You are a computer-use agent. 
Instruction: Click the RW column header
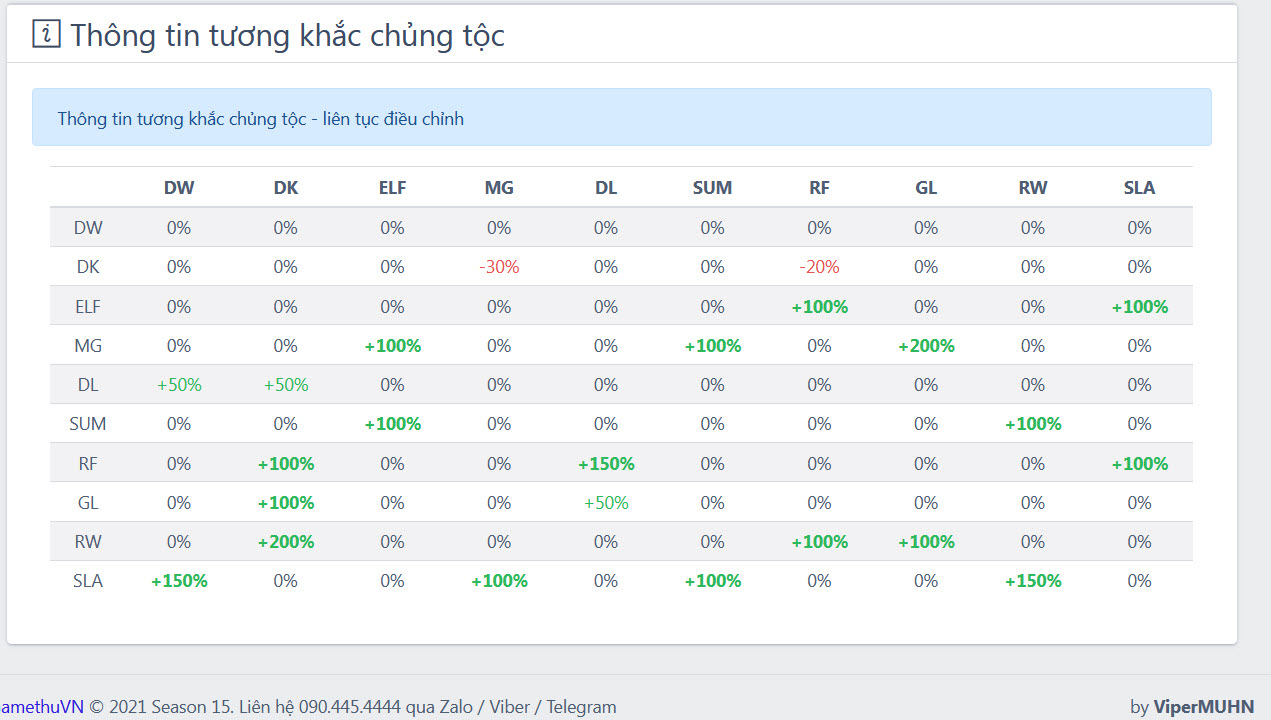pos(1032,187)
